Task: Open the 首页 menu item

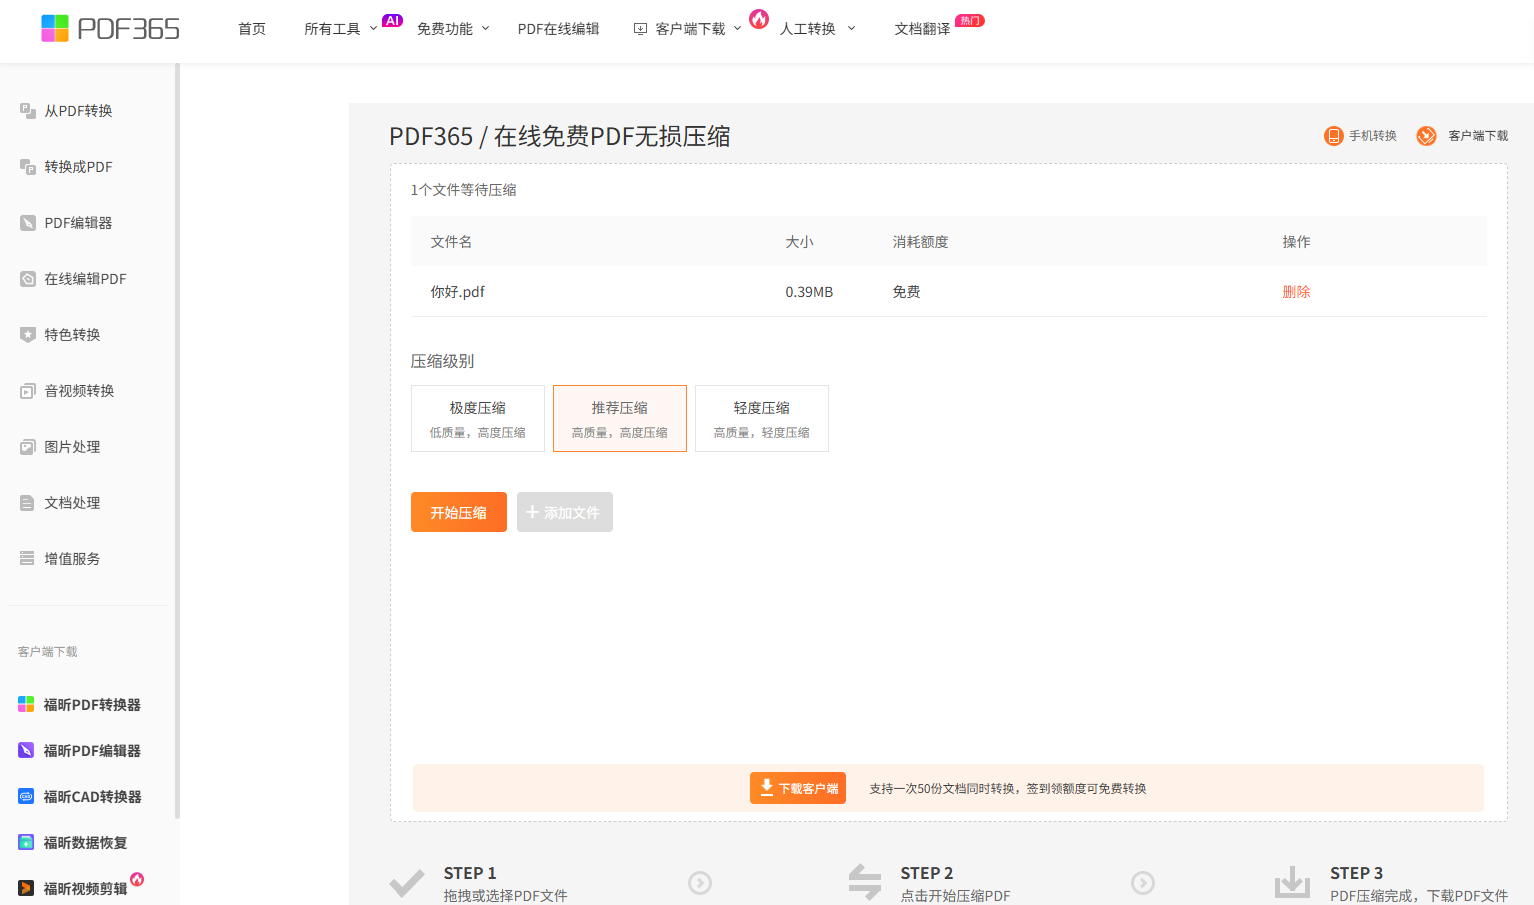Action: (x=252, y=29)
